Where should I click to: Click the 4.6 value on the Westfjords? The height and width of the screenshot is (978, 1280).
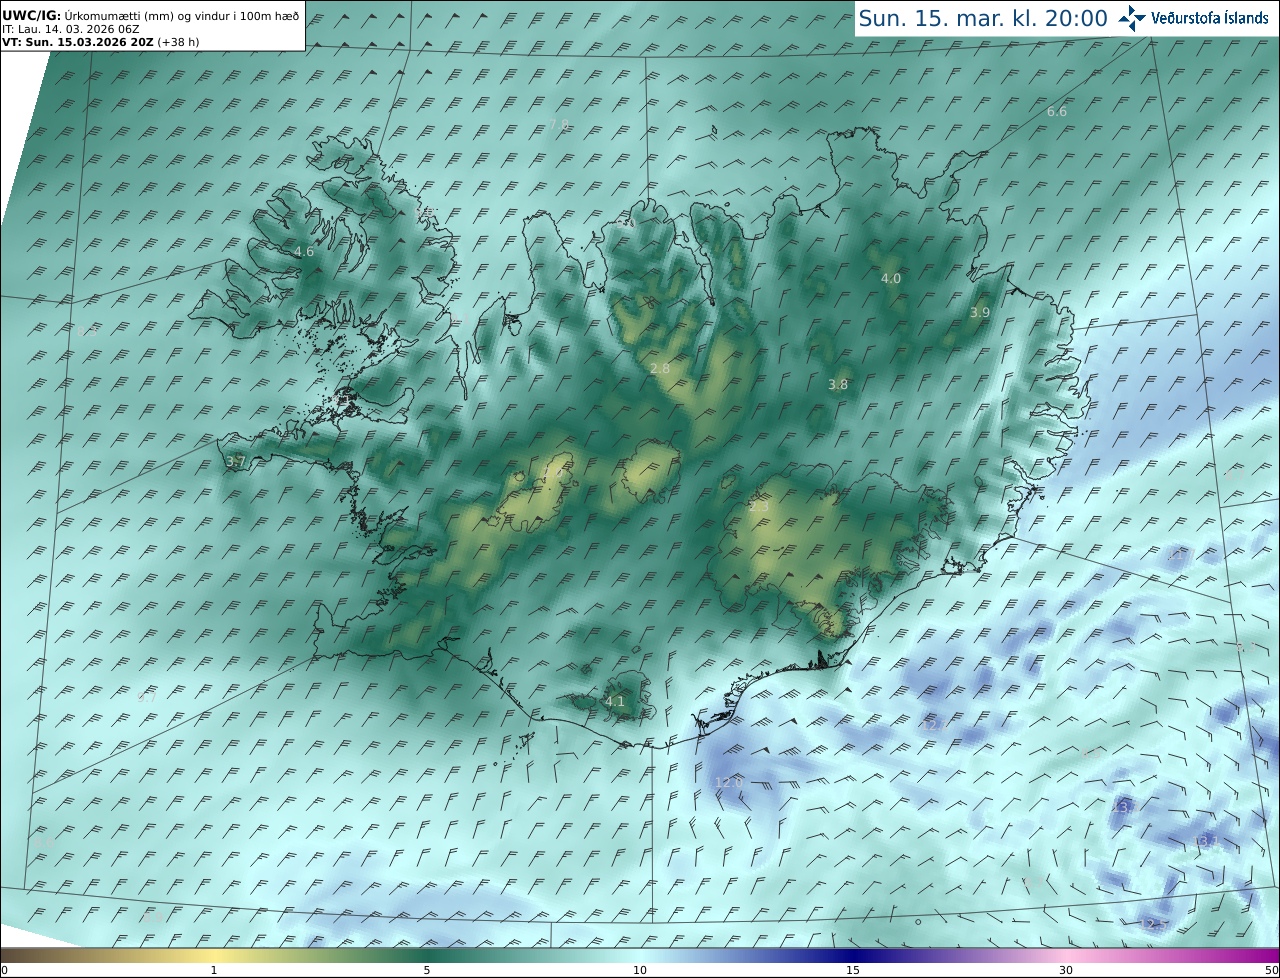point(304,252)
